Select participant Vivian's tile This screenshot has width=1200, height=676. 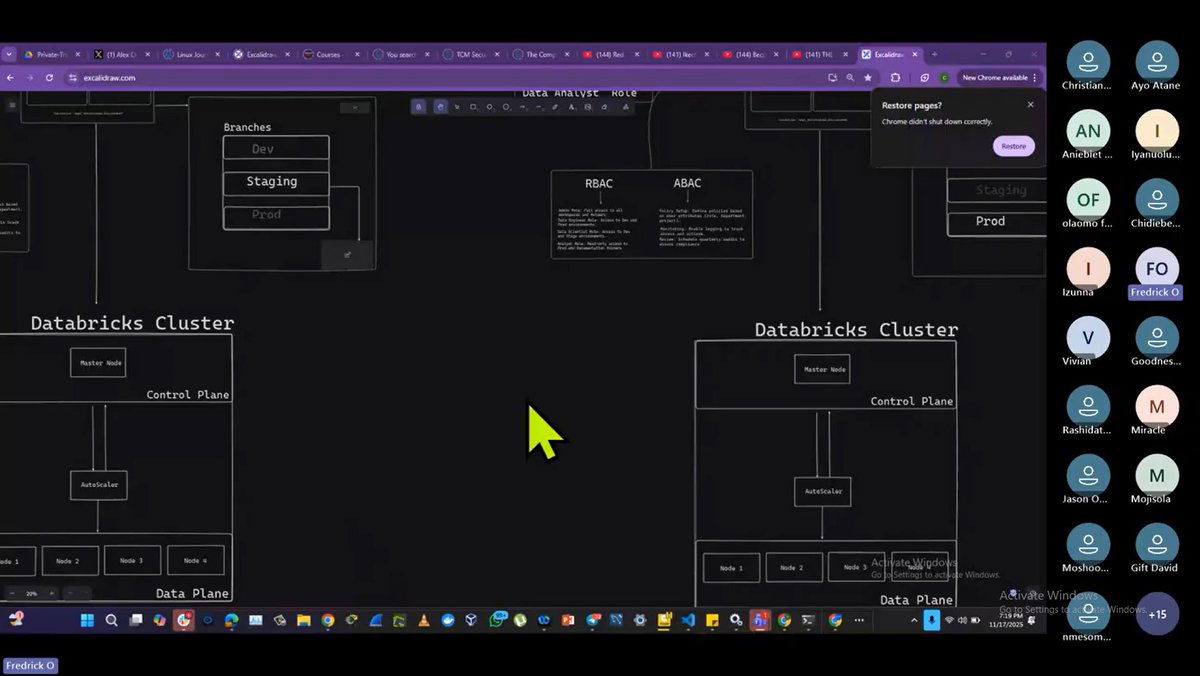click(x=1088, y=343)
